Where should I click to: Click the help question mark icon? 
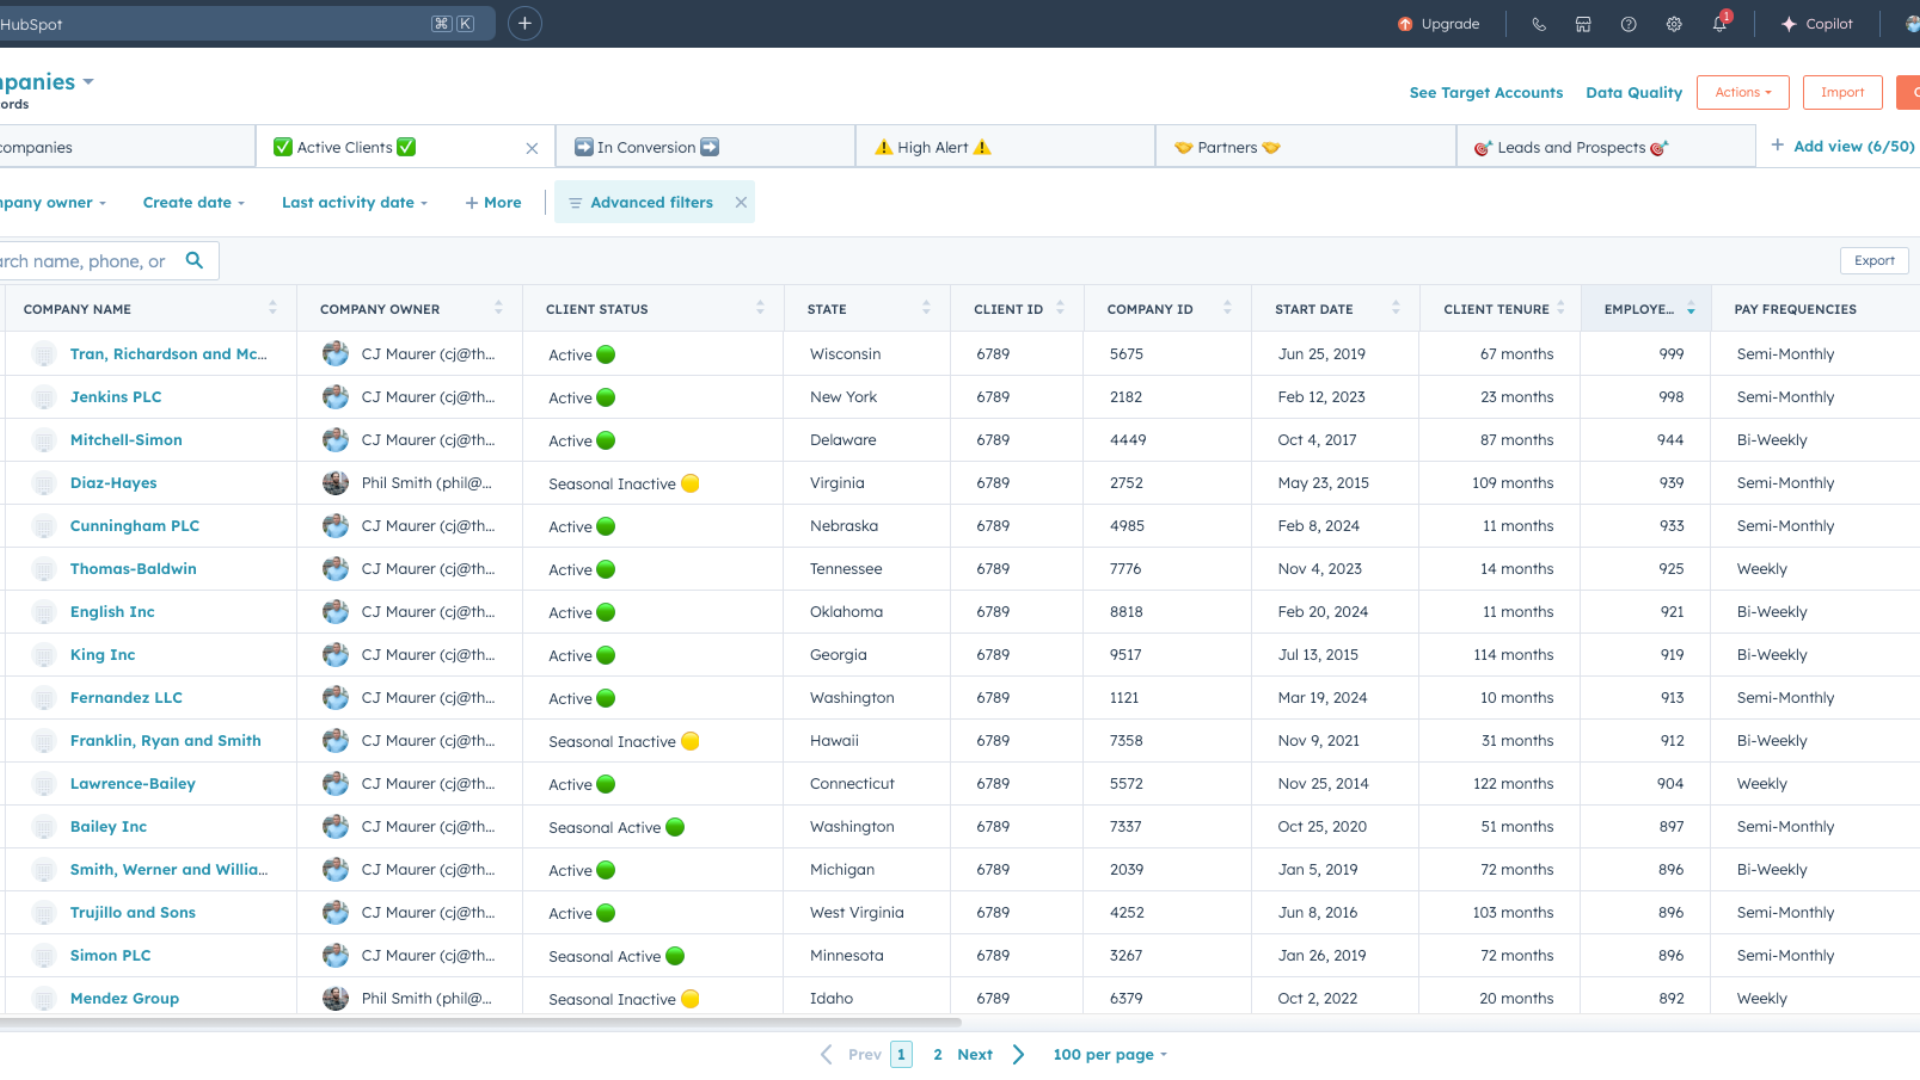[x=1628, y=24]
